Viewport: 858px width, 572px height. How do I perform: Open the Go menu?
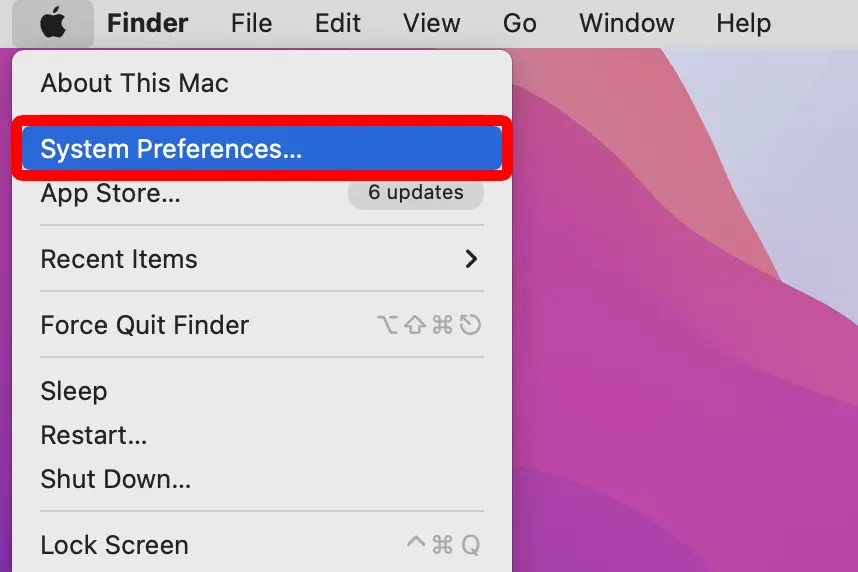[520, 24]
